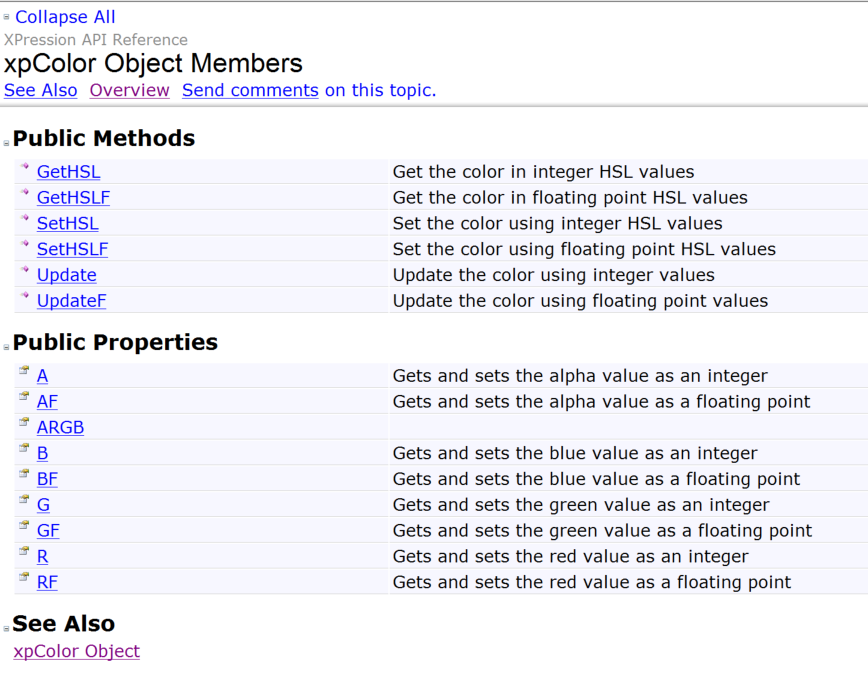Click the property icon beside GF

point(24,526)
